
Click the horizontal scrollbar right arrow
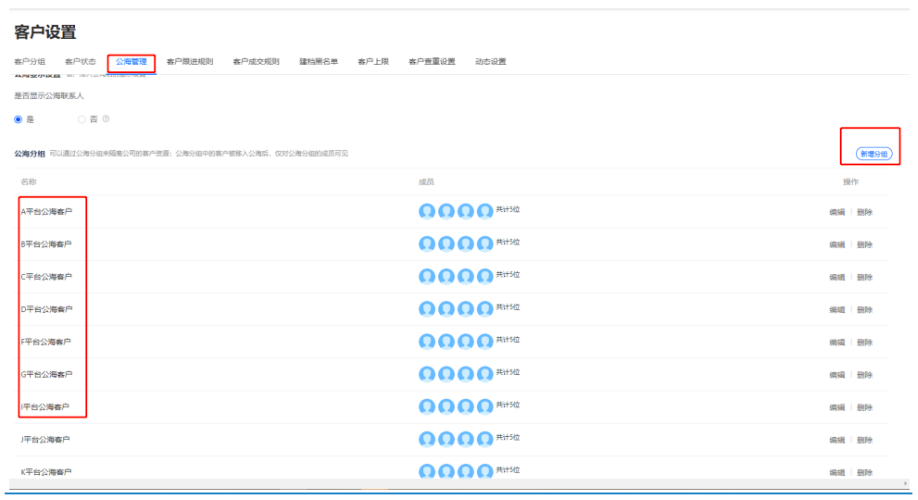(x=906, y=484)
